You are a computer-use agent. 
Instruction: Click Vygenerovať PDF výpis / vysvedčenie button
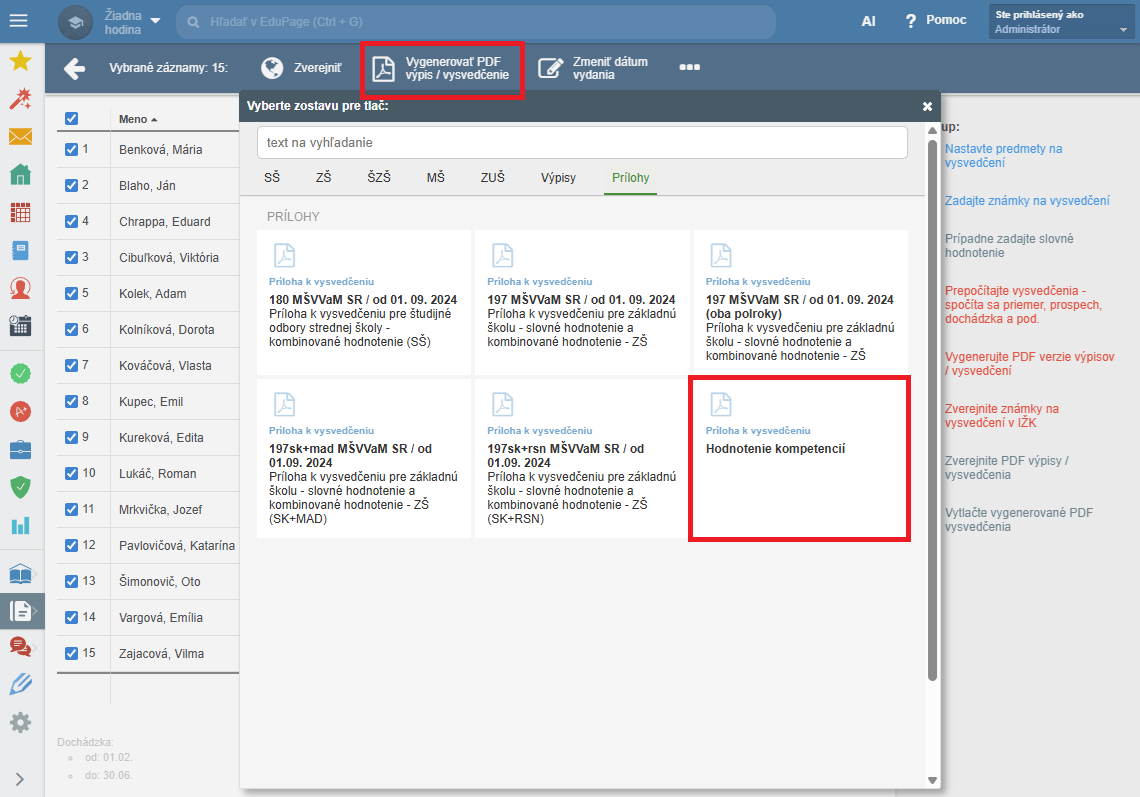pyautogui.click(x=443, y=69)
